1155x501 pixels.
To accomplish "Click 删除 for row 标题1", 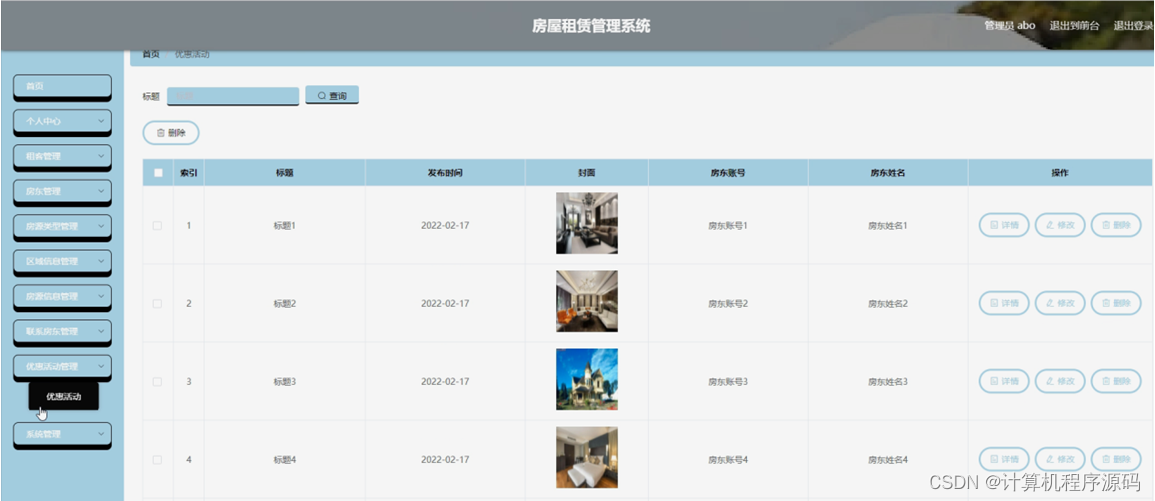I will tap(1116, 225).
